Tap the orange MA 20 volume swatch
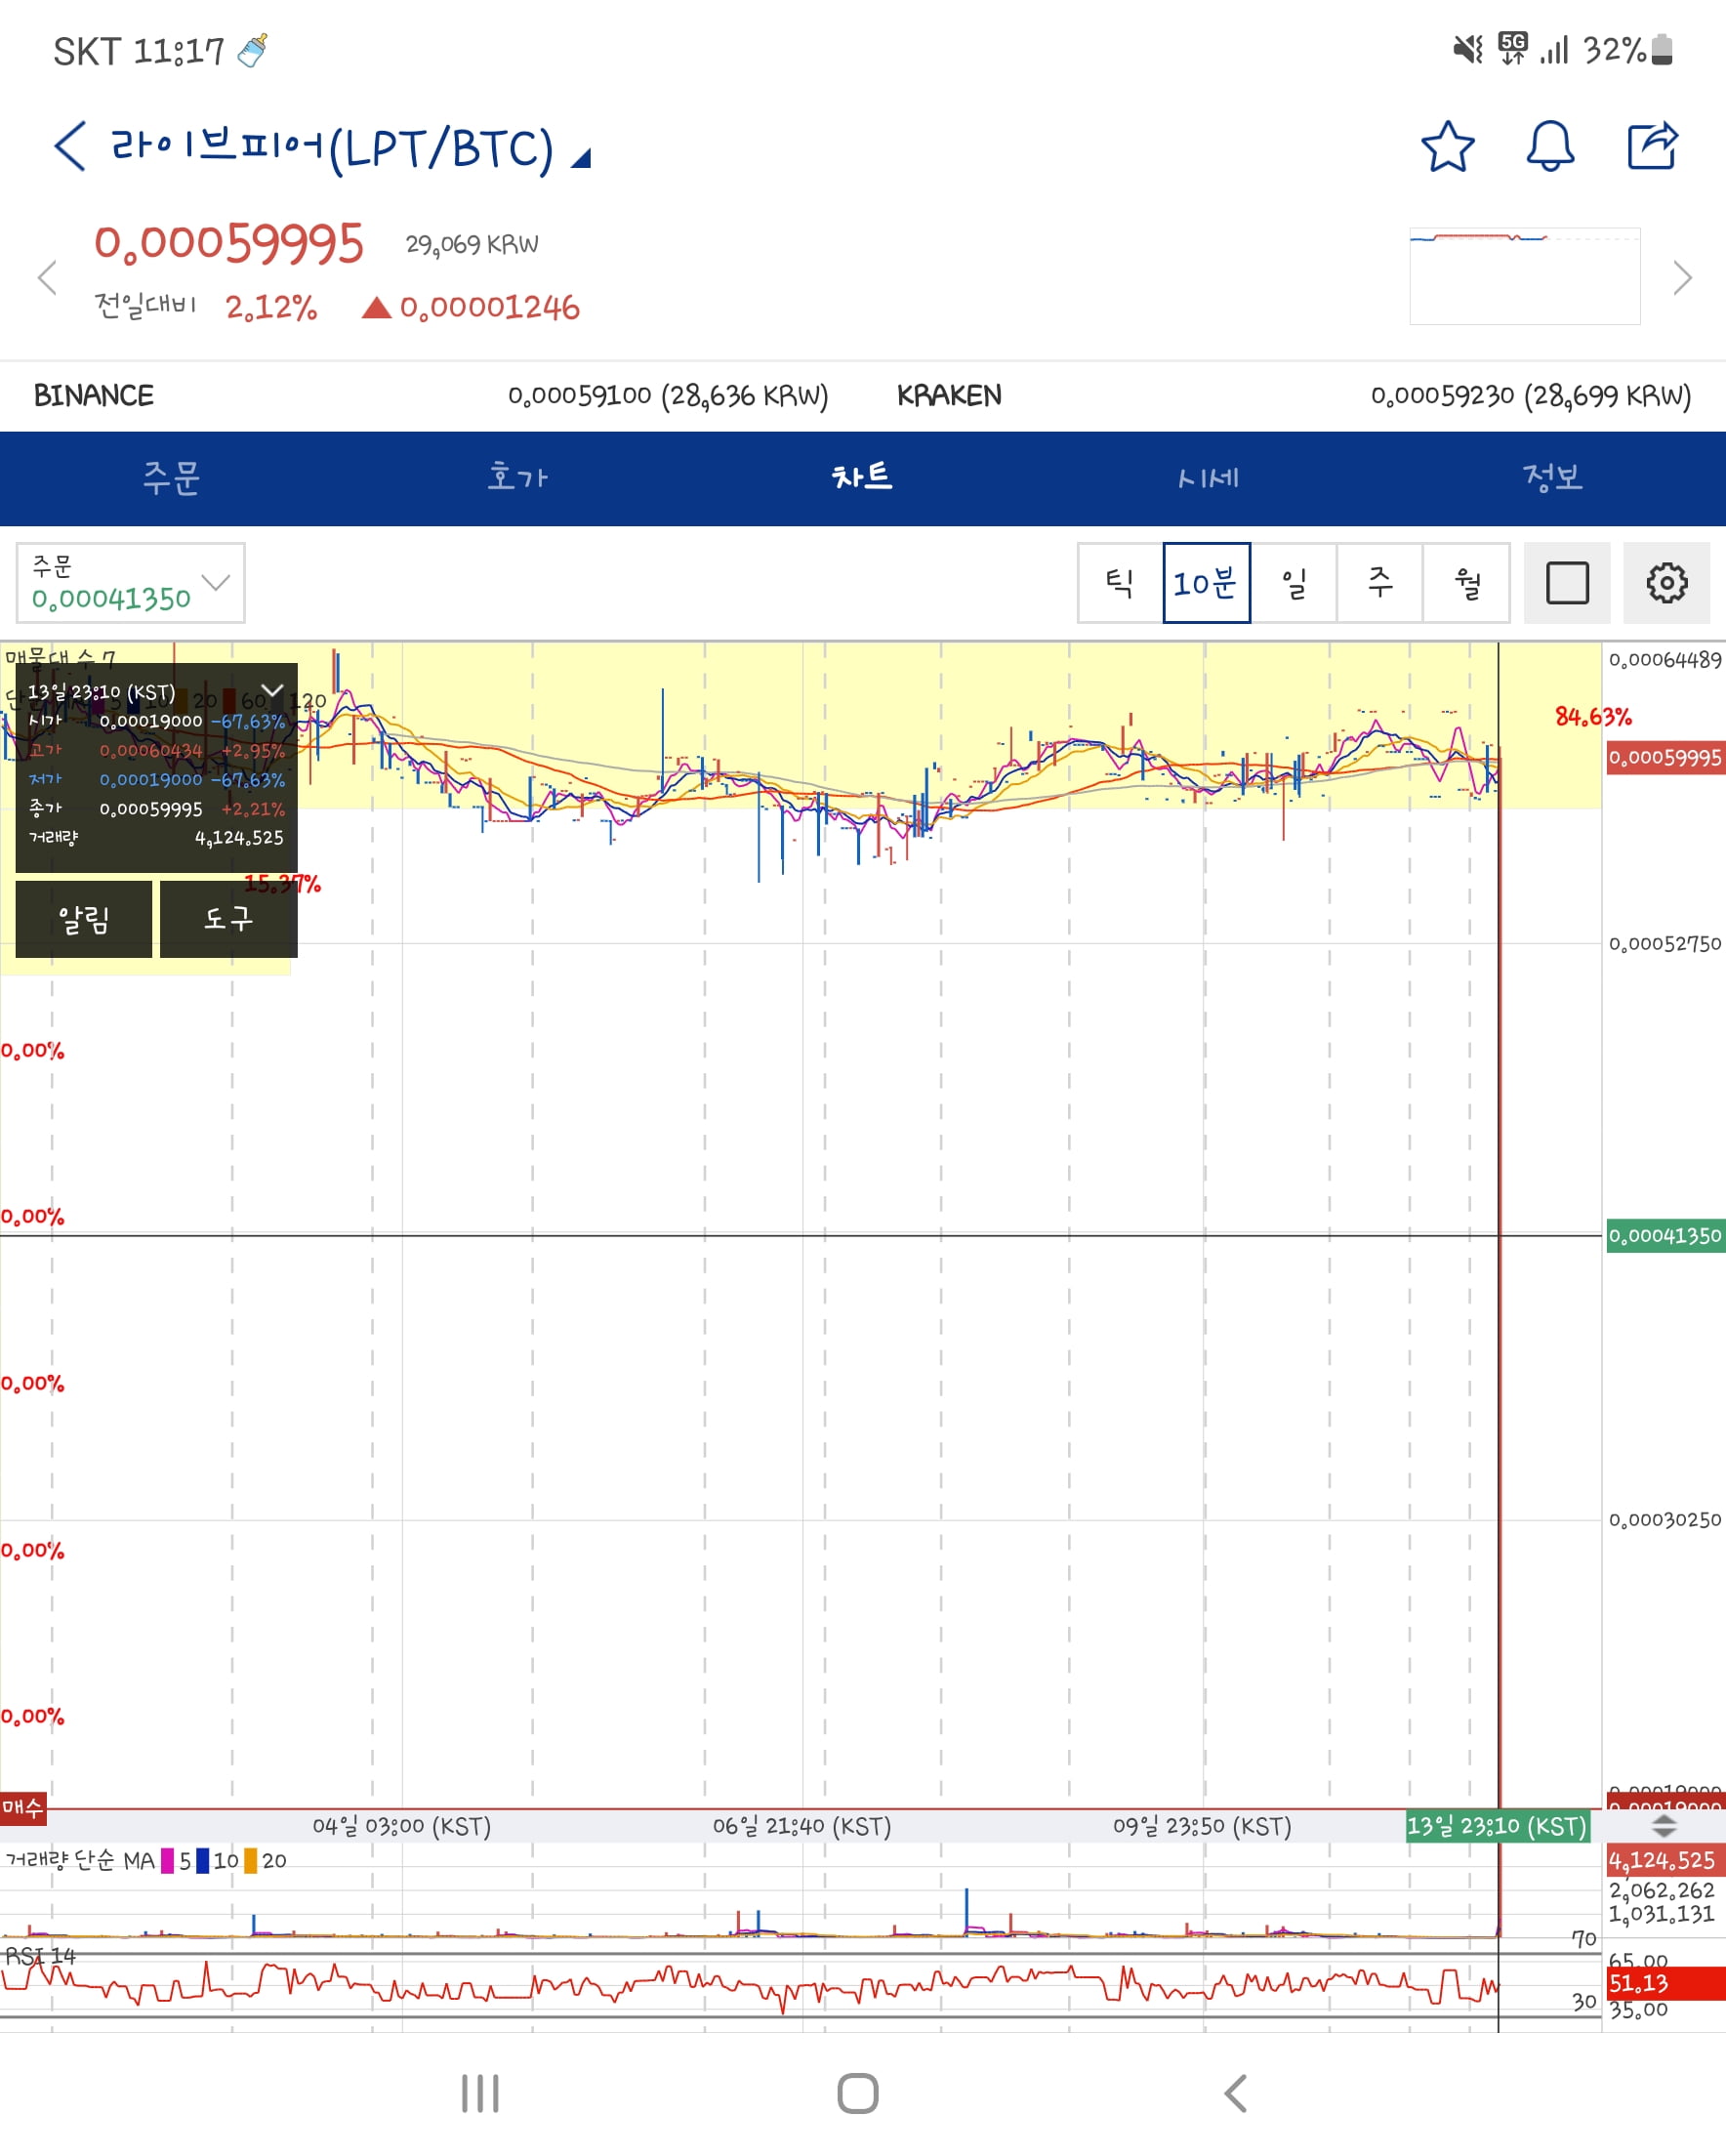The height and width of the screenshot is (2156, 1726). (x=251, y=1861)
